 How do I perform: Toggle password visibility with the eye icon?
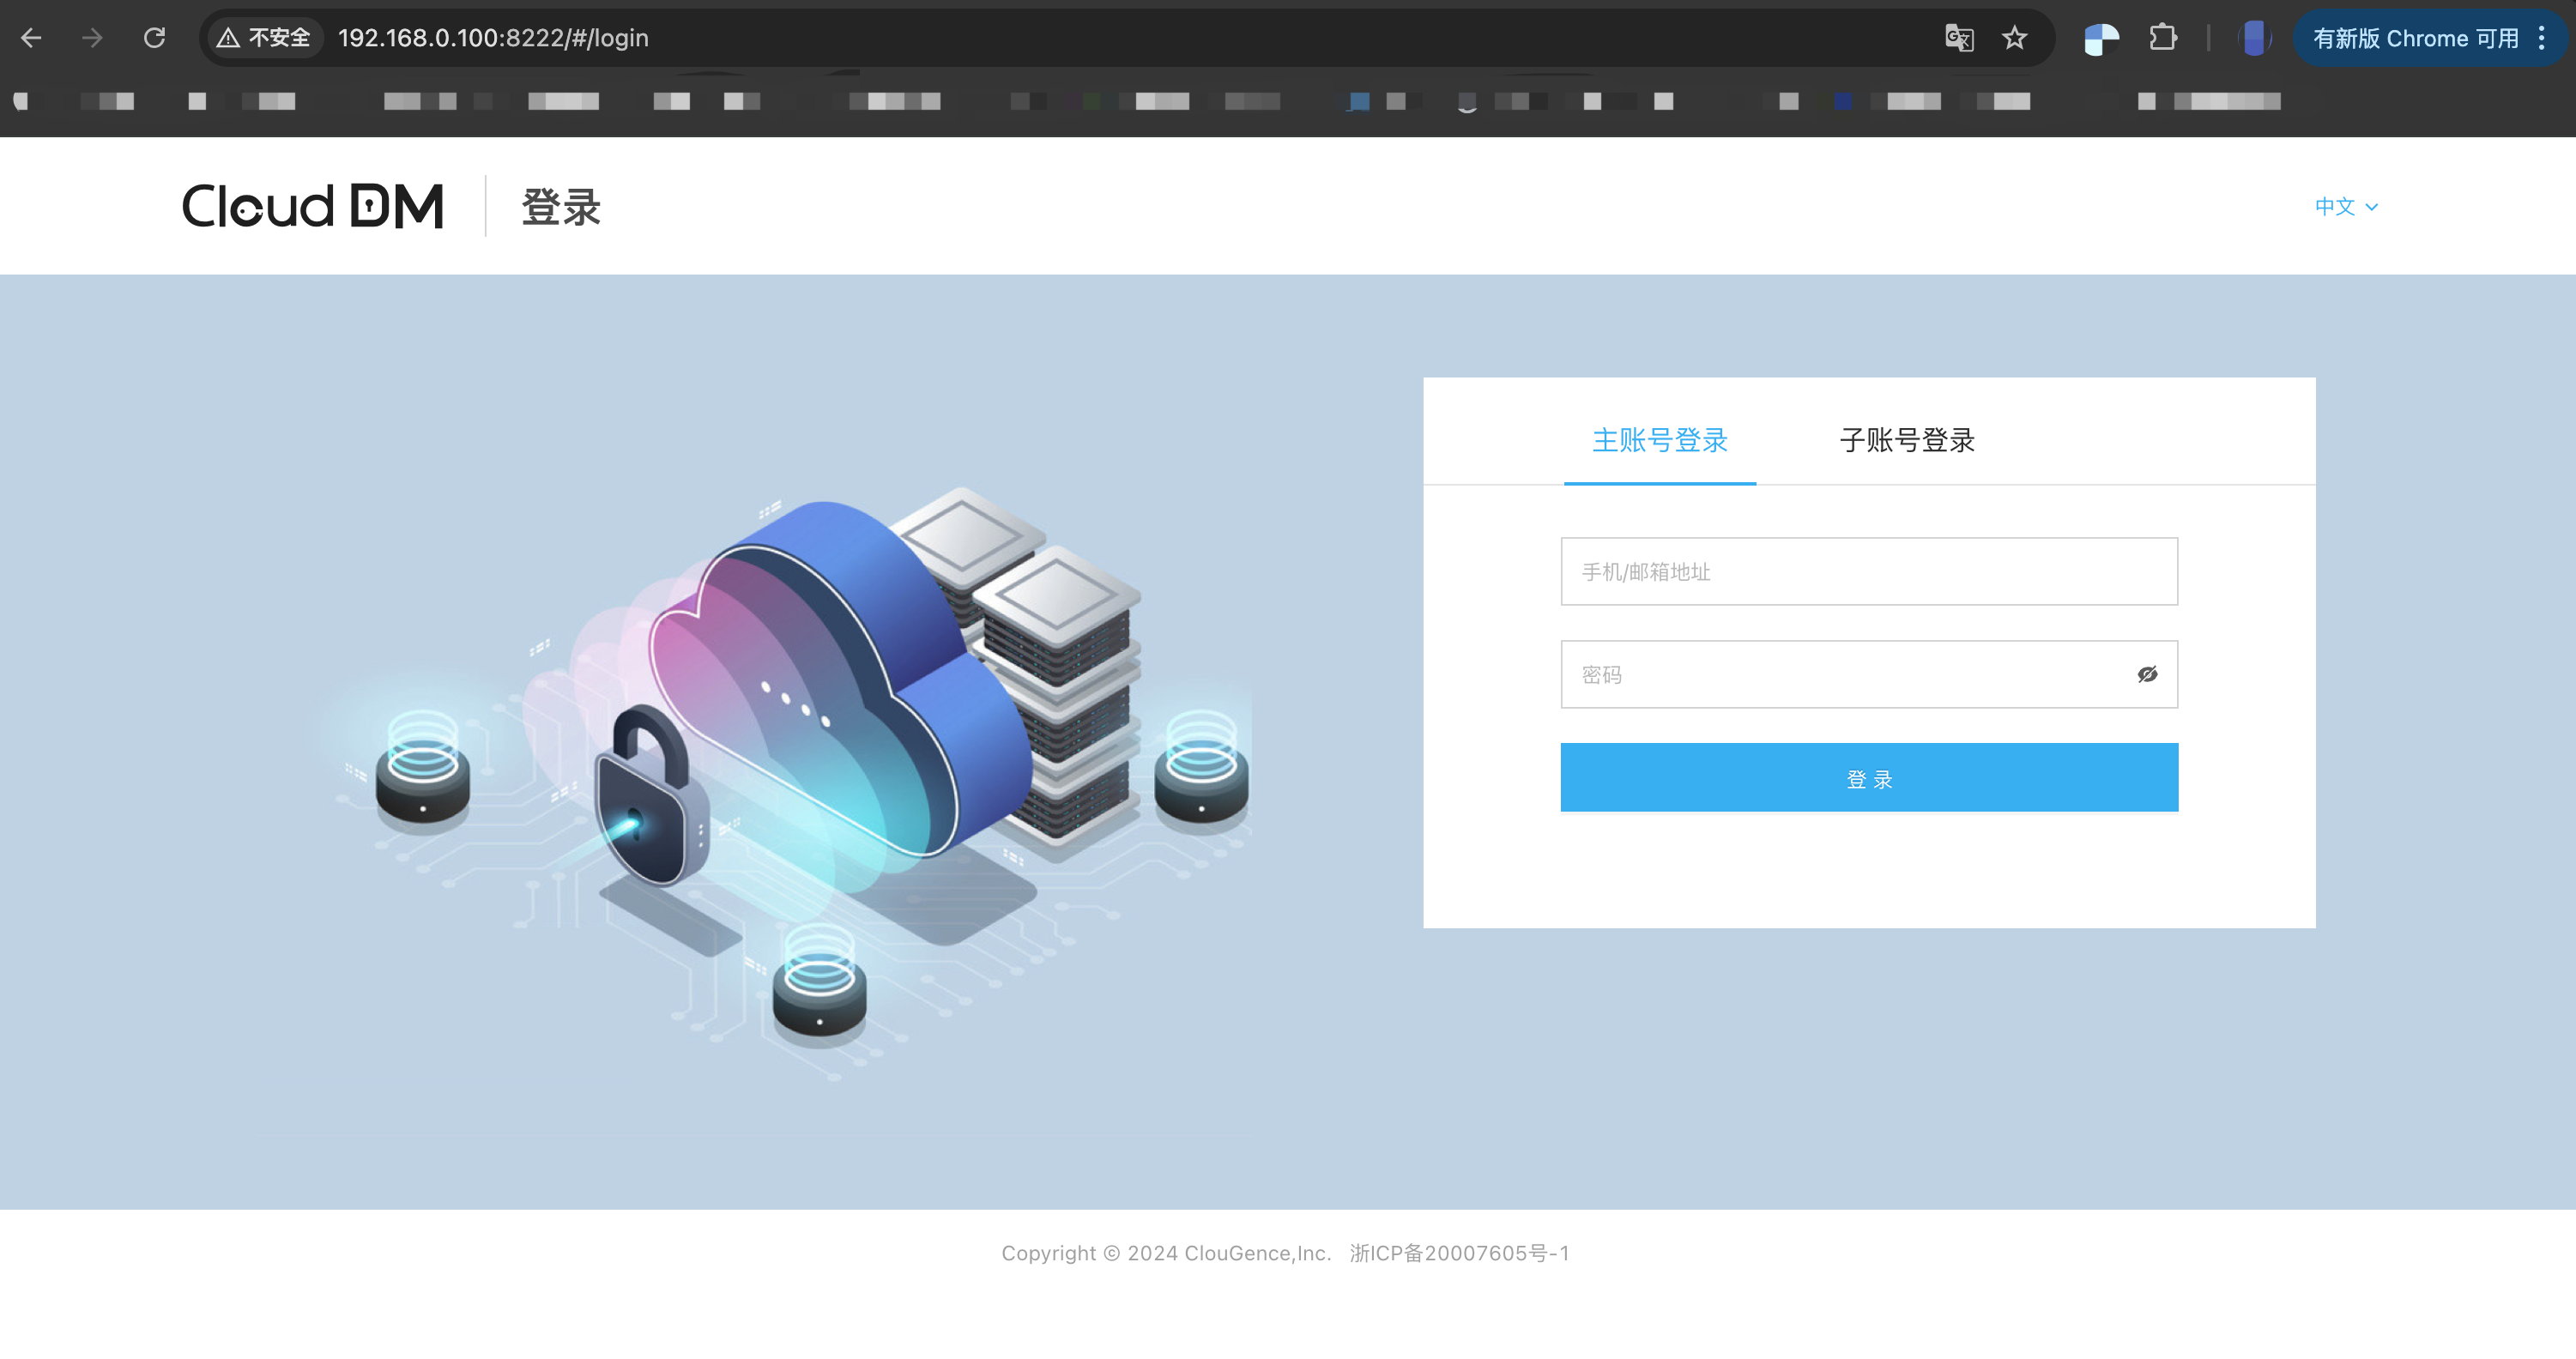[x=2147, y=675]
